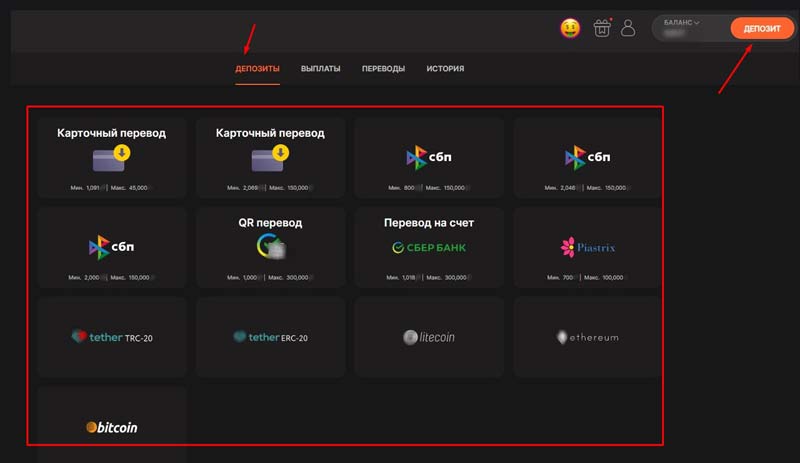The width and height of the screenshot is (800, 463).
Task: Expand the Баланс dropdown
Action: 682,22
